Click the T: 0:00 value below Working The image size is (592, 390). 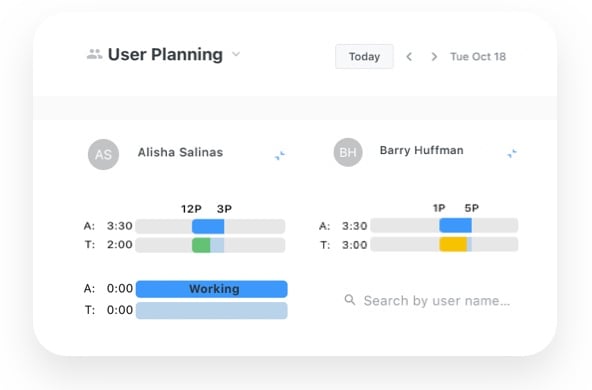(x=120, y=310)
